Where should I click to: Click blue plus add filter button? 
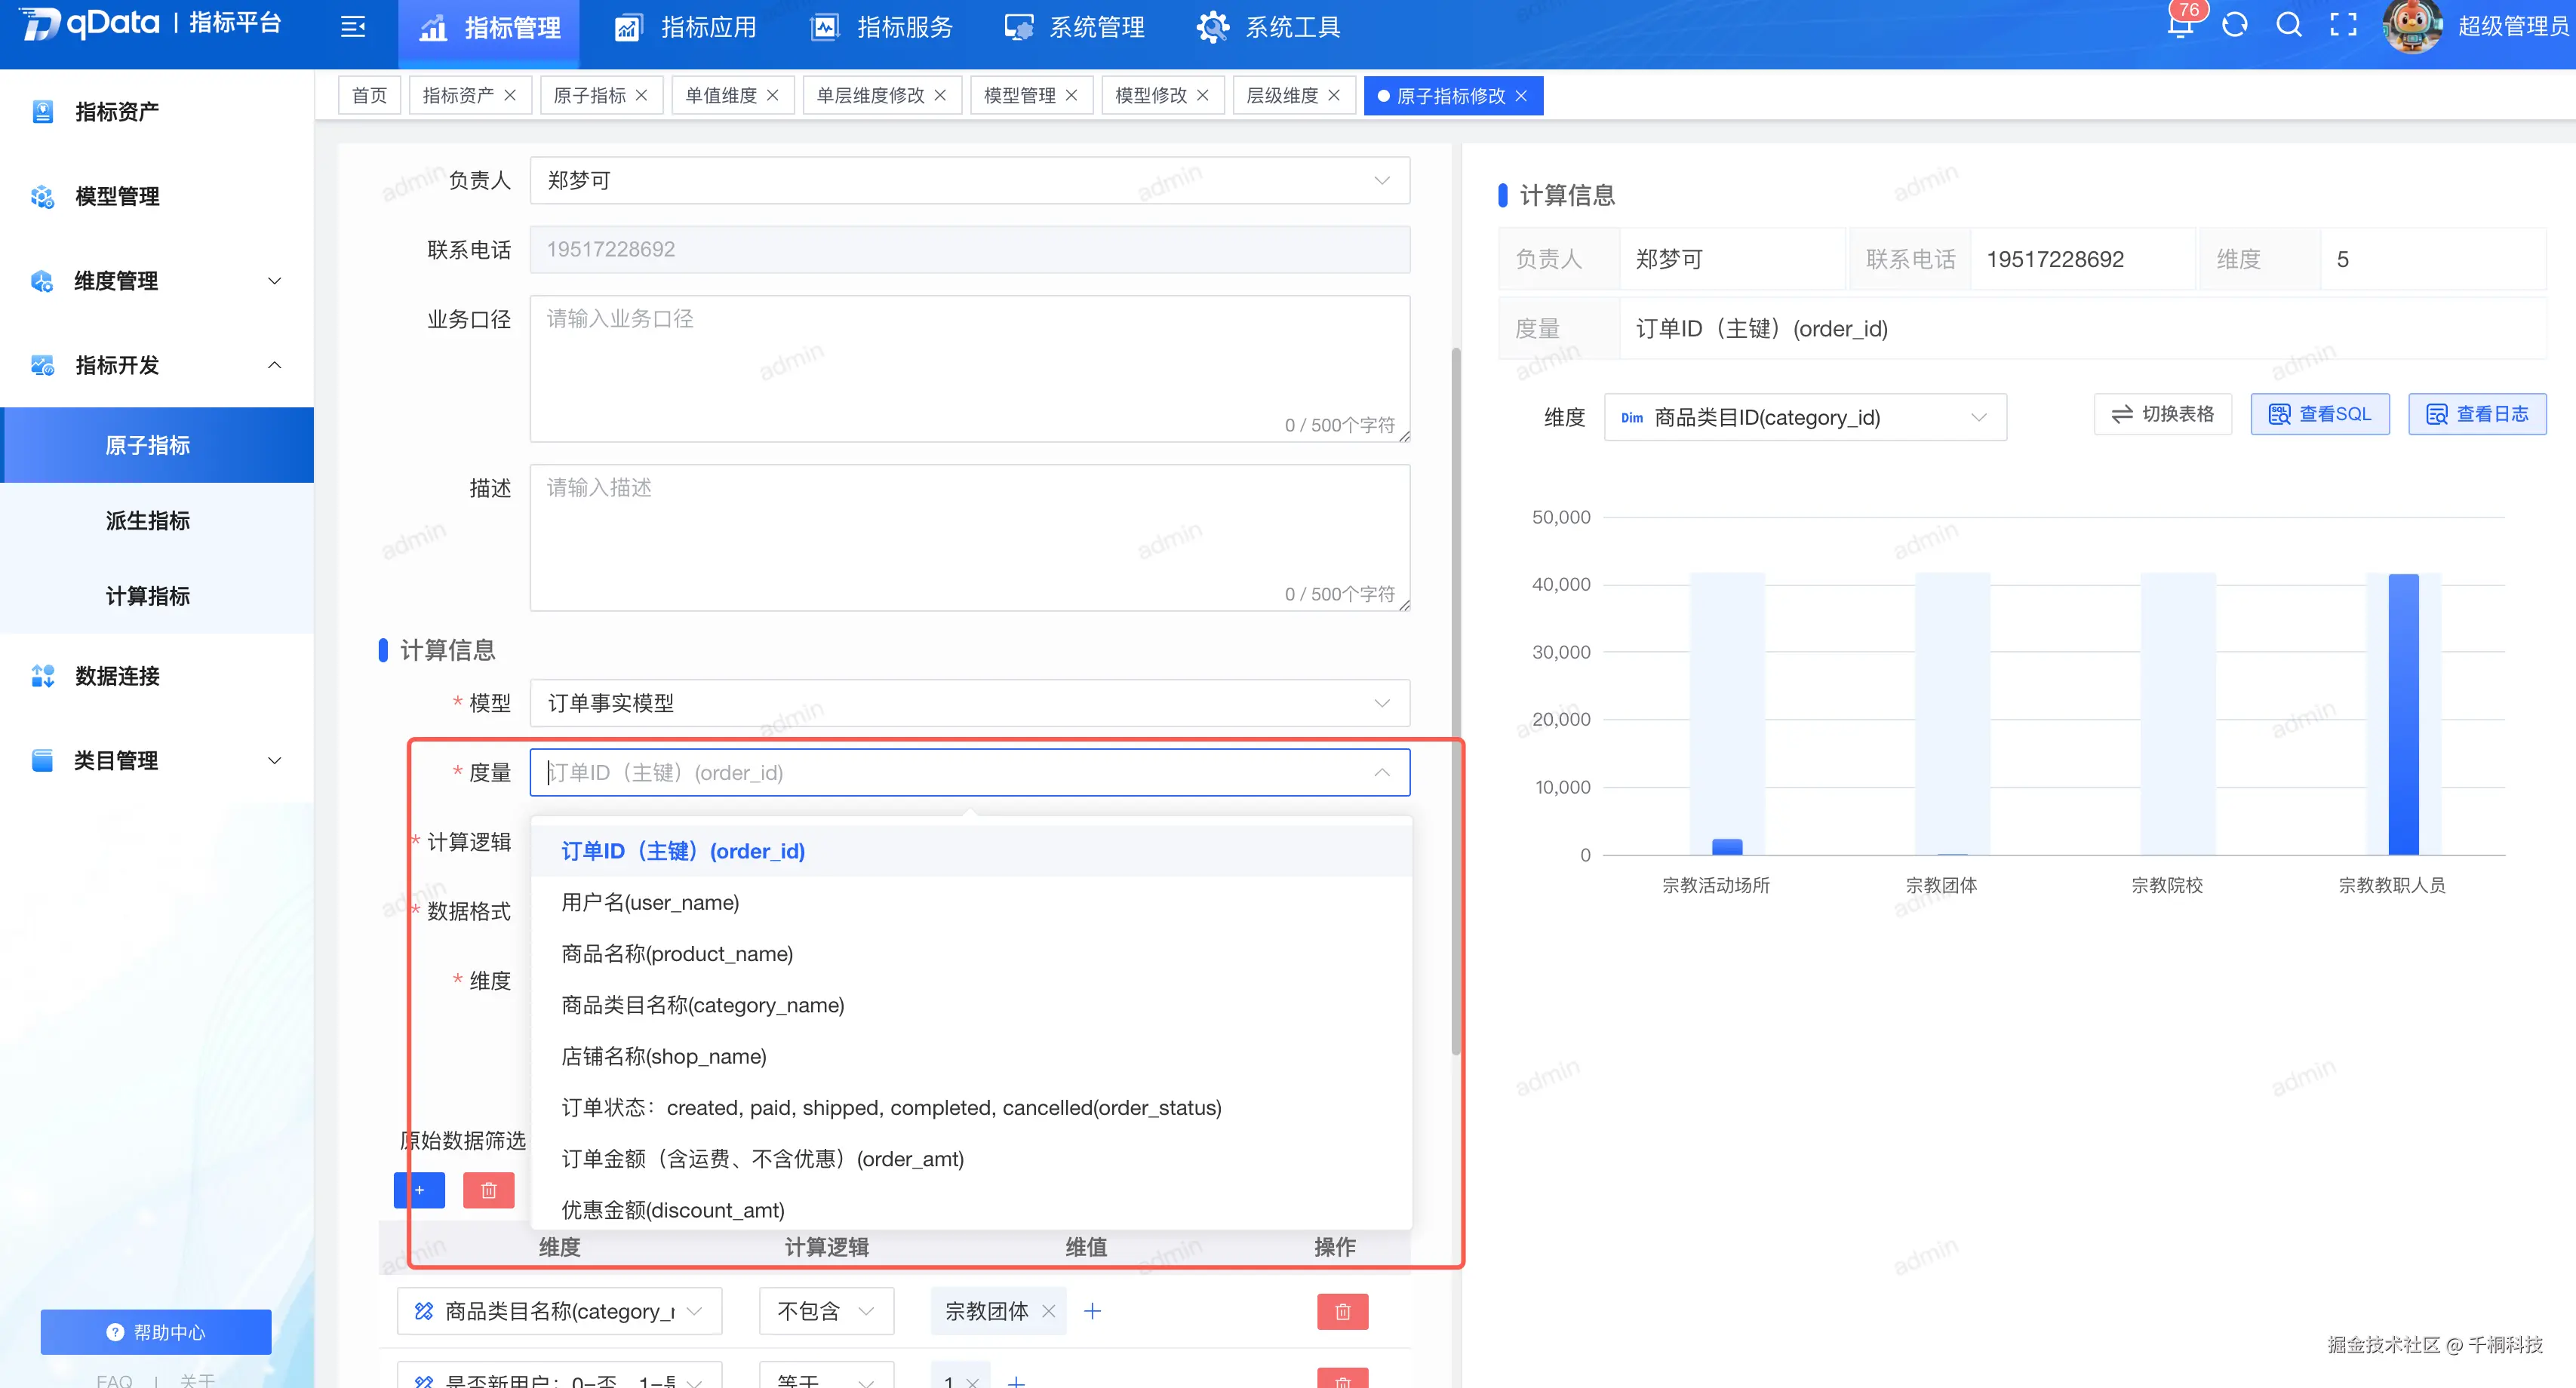pos(419,1190)
